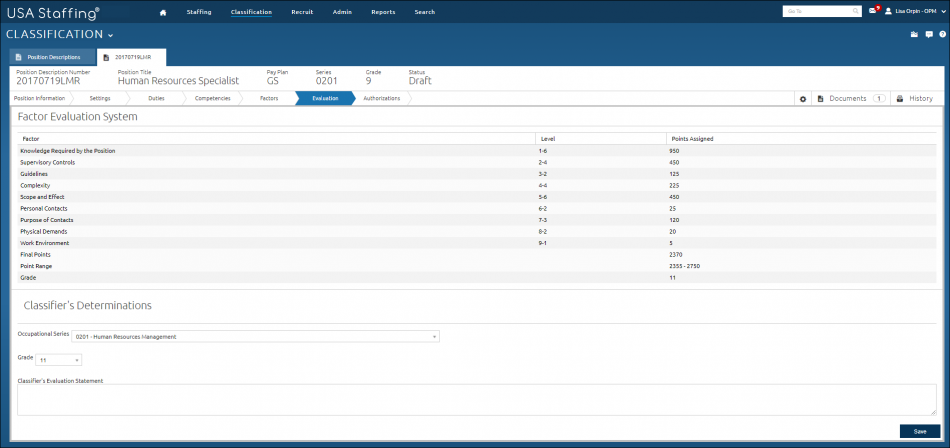Viewport: 950px width, 448px height.
Task: Click the History printer icon
Action: pyautogui.click(x=900, y=98)
